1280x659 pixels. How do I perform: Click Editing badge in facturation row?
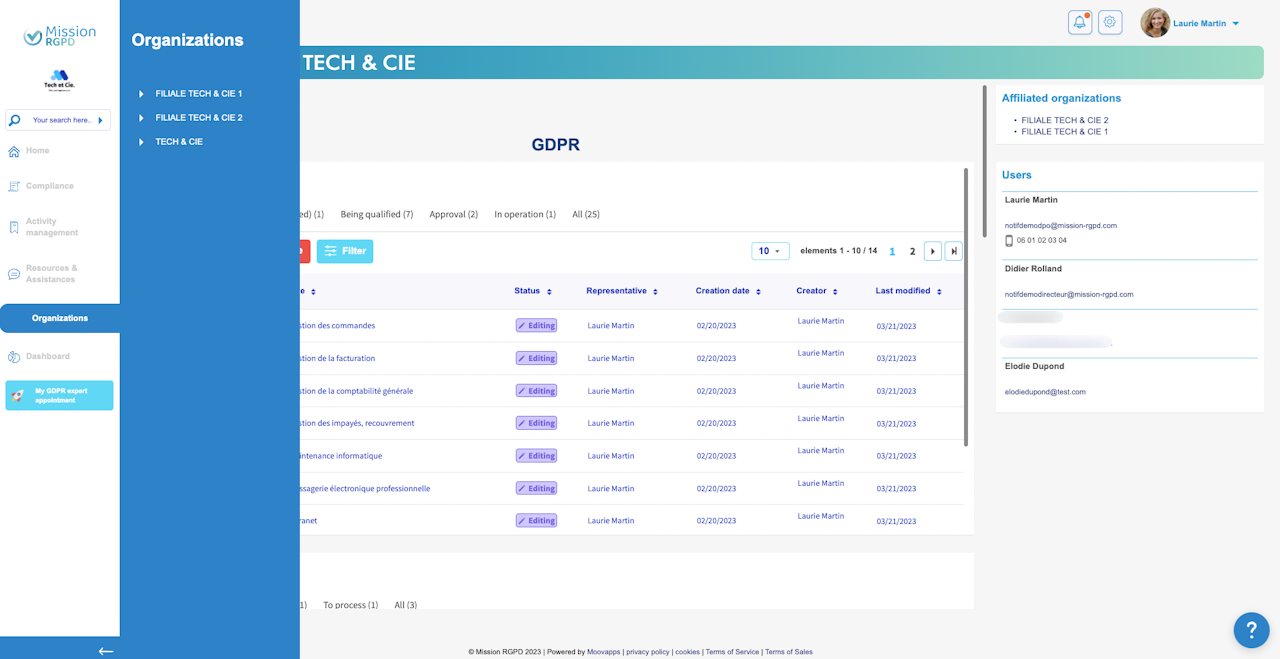click(x=536, y=358)
